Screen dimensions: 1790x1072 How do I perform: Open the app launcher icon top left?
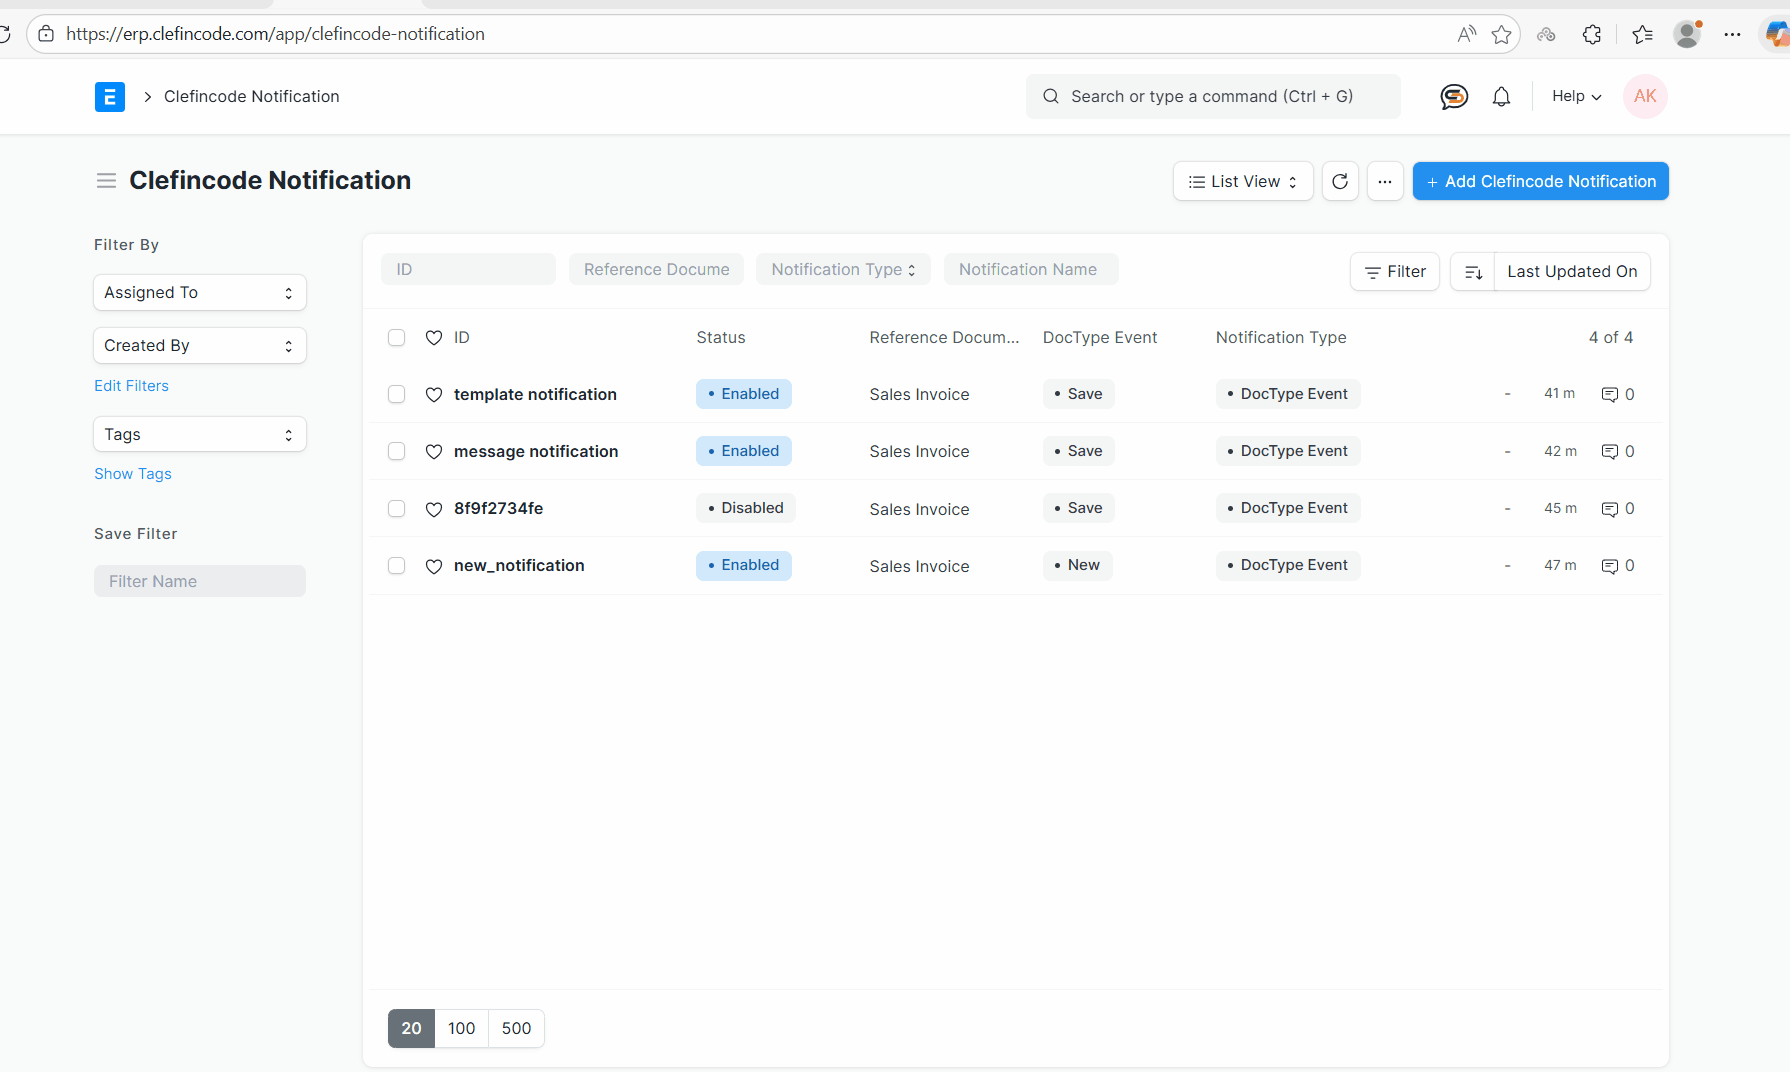click(x=110, y=96)
